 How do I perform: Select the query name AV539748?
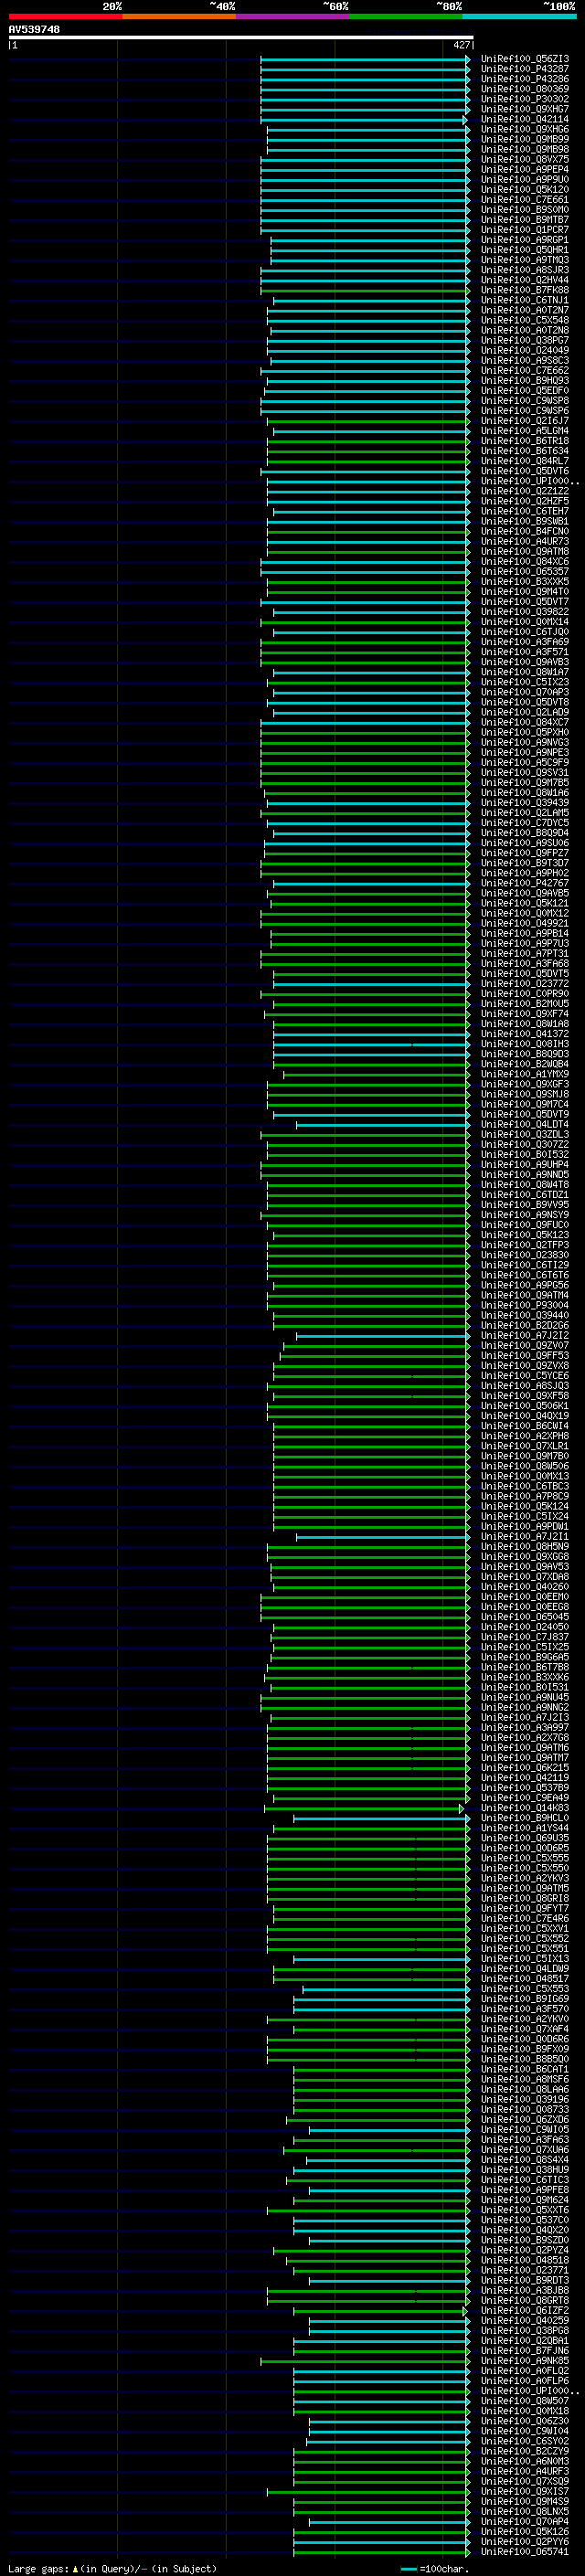(34, 30)
